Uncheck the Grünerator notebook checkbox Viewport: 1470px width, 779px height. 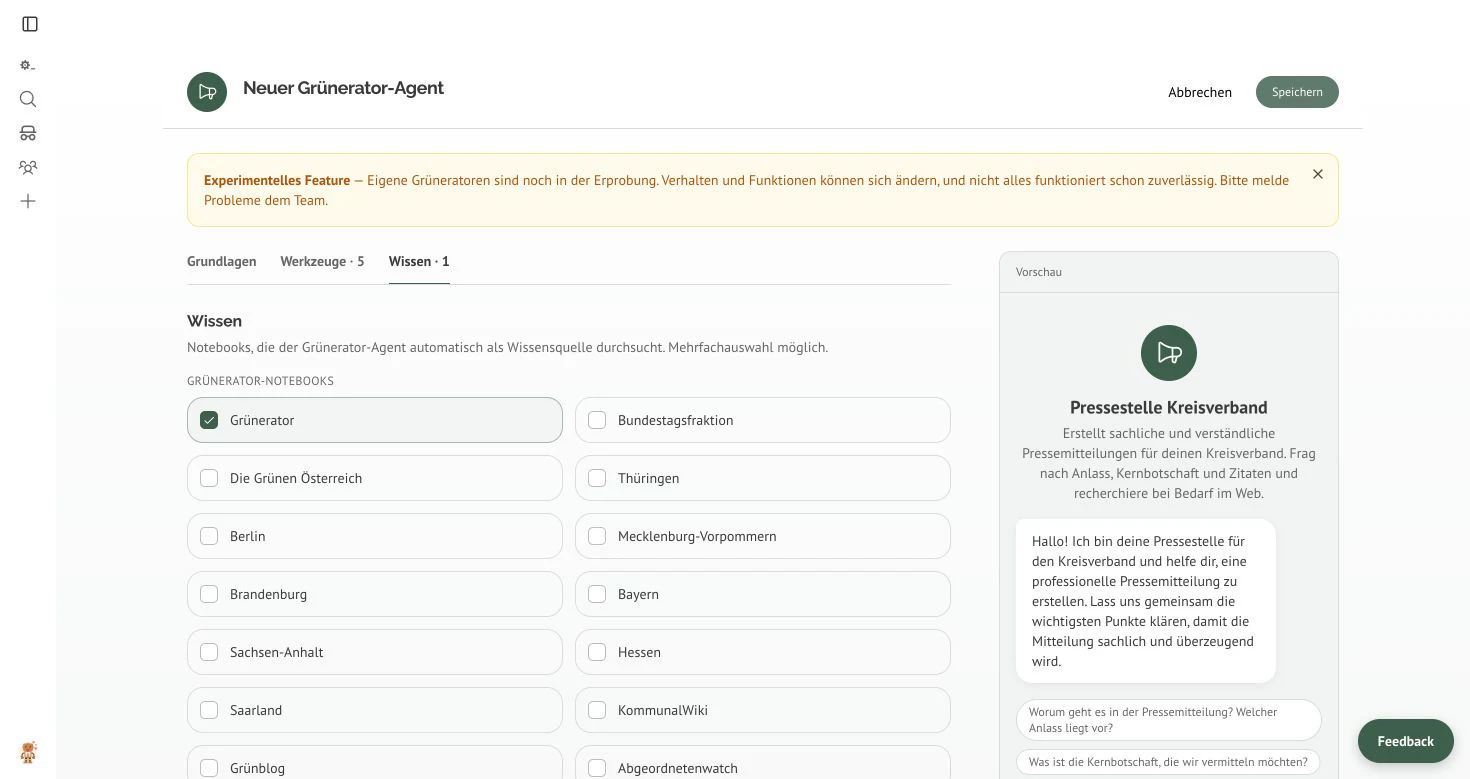(209, 420)
